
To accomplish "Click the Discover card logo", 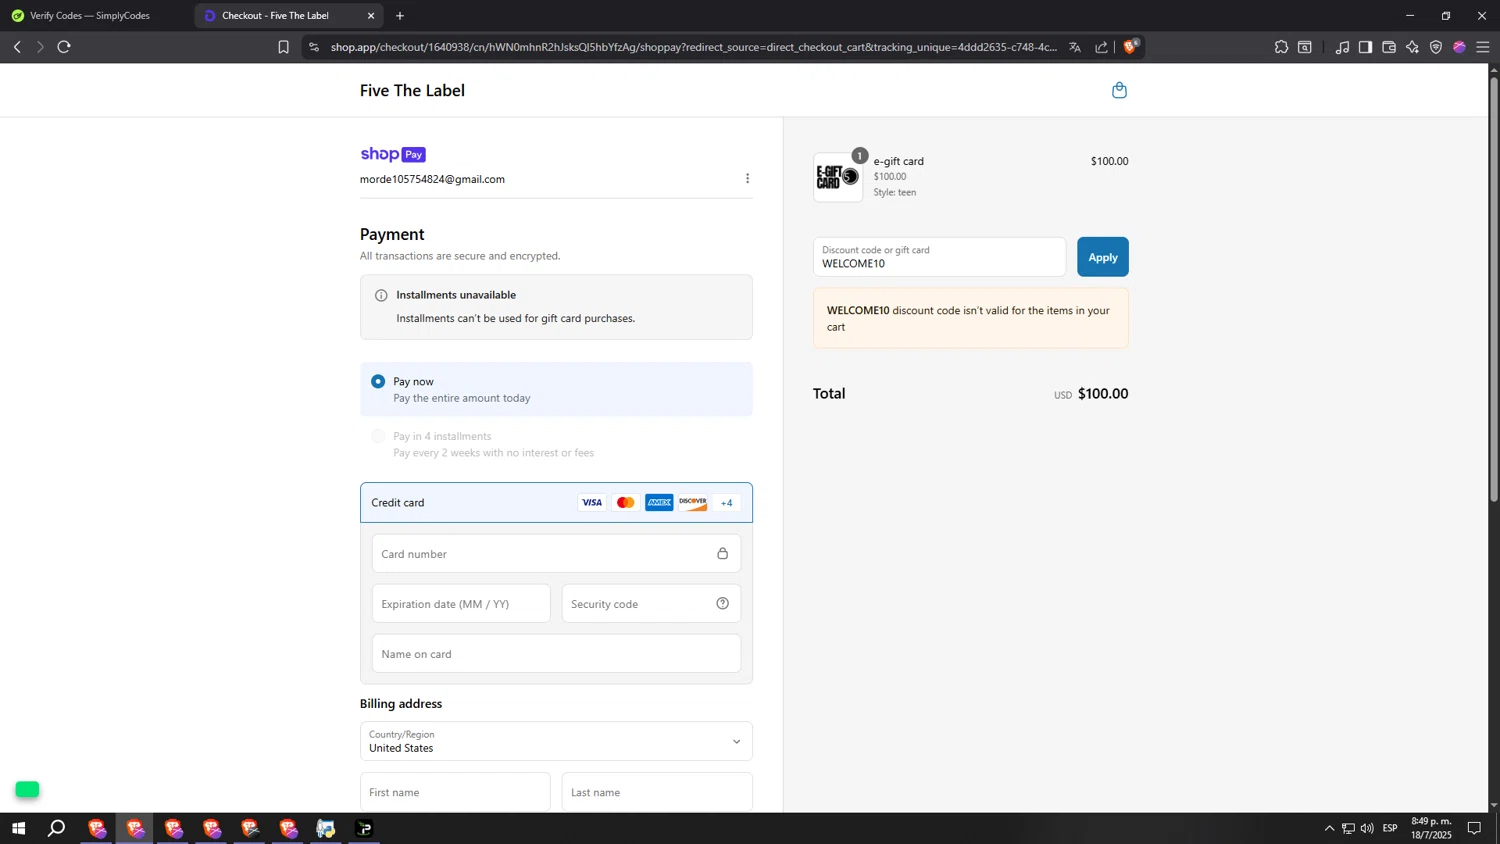I will coord(693,502).
